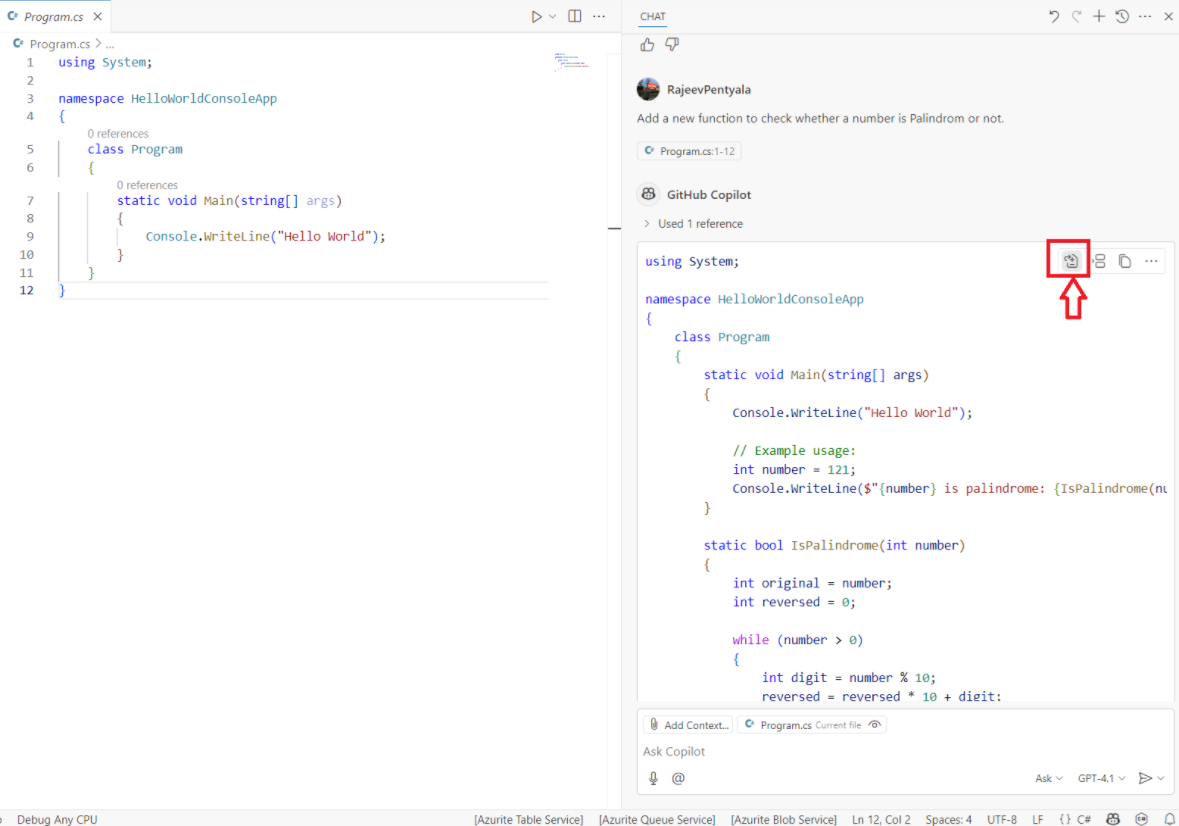1179x826 pixels.
Task: Click the Insert at Cursor icon
Action: point(1098,261)
